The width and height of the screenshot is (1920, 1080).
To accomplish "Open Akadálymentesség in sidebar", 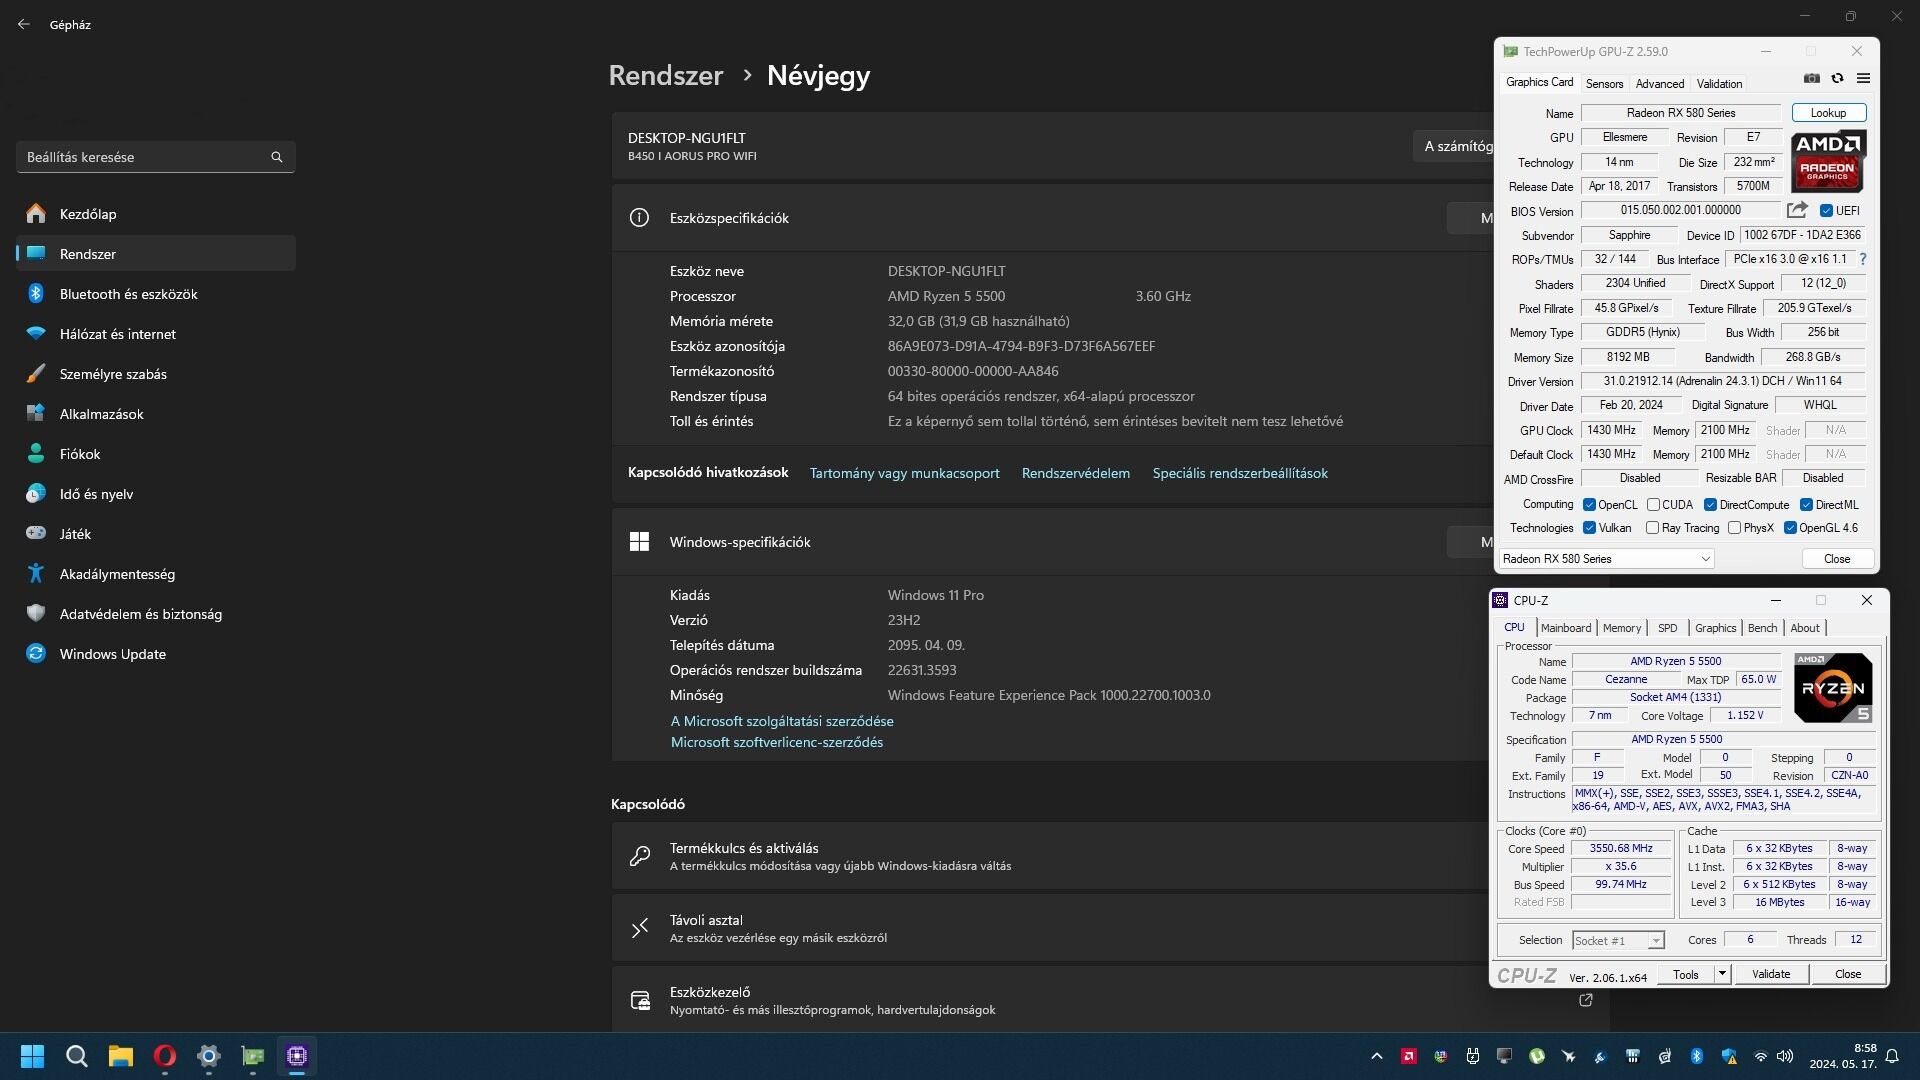I will (155, 574).
